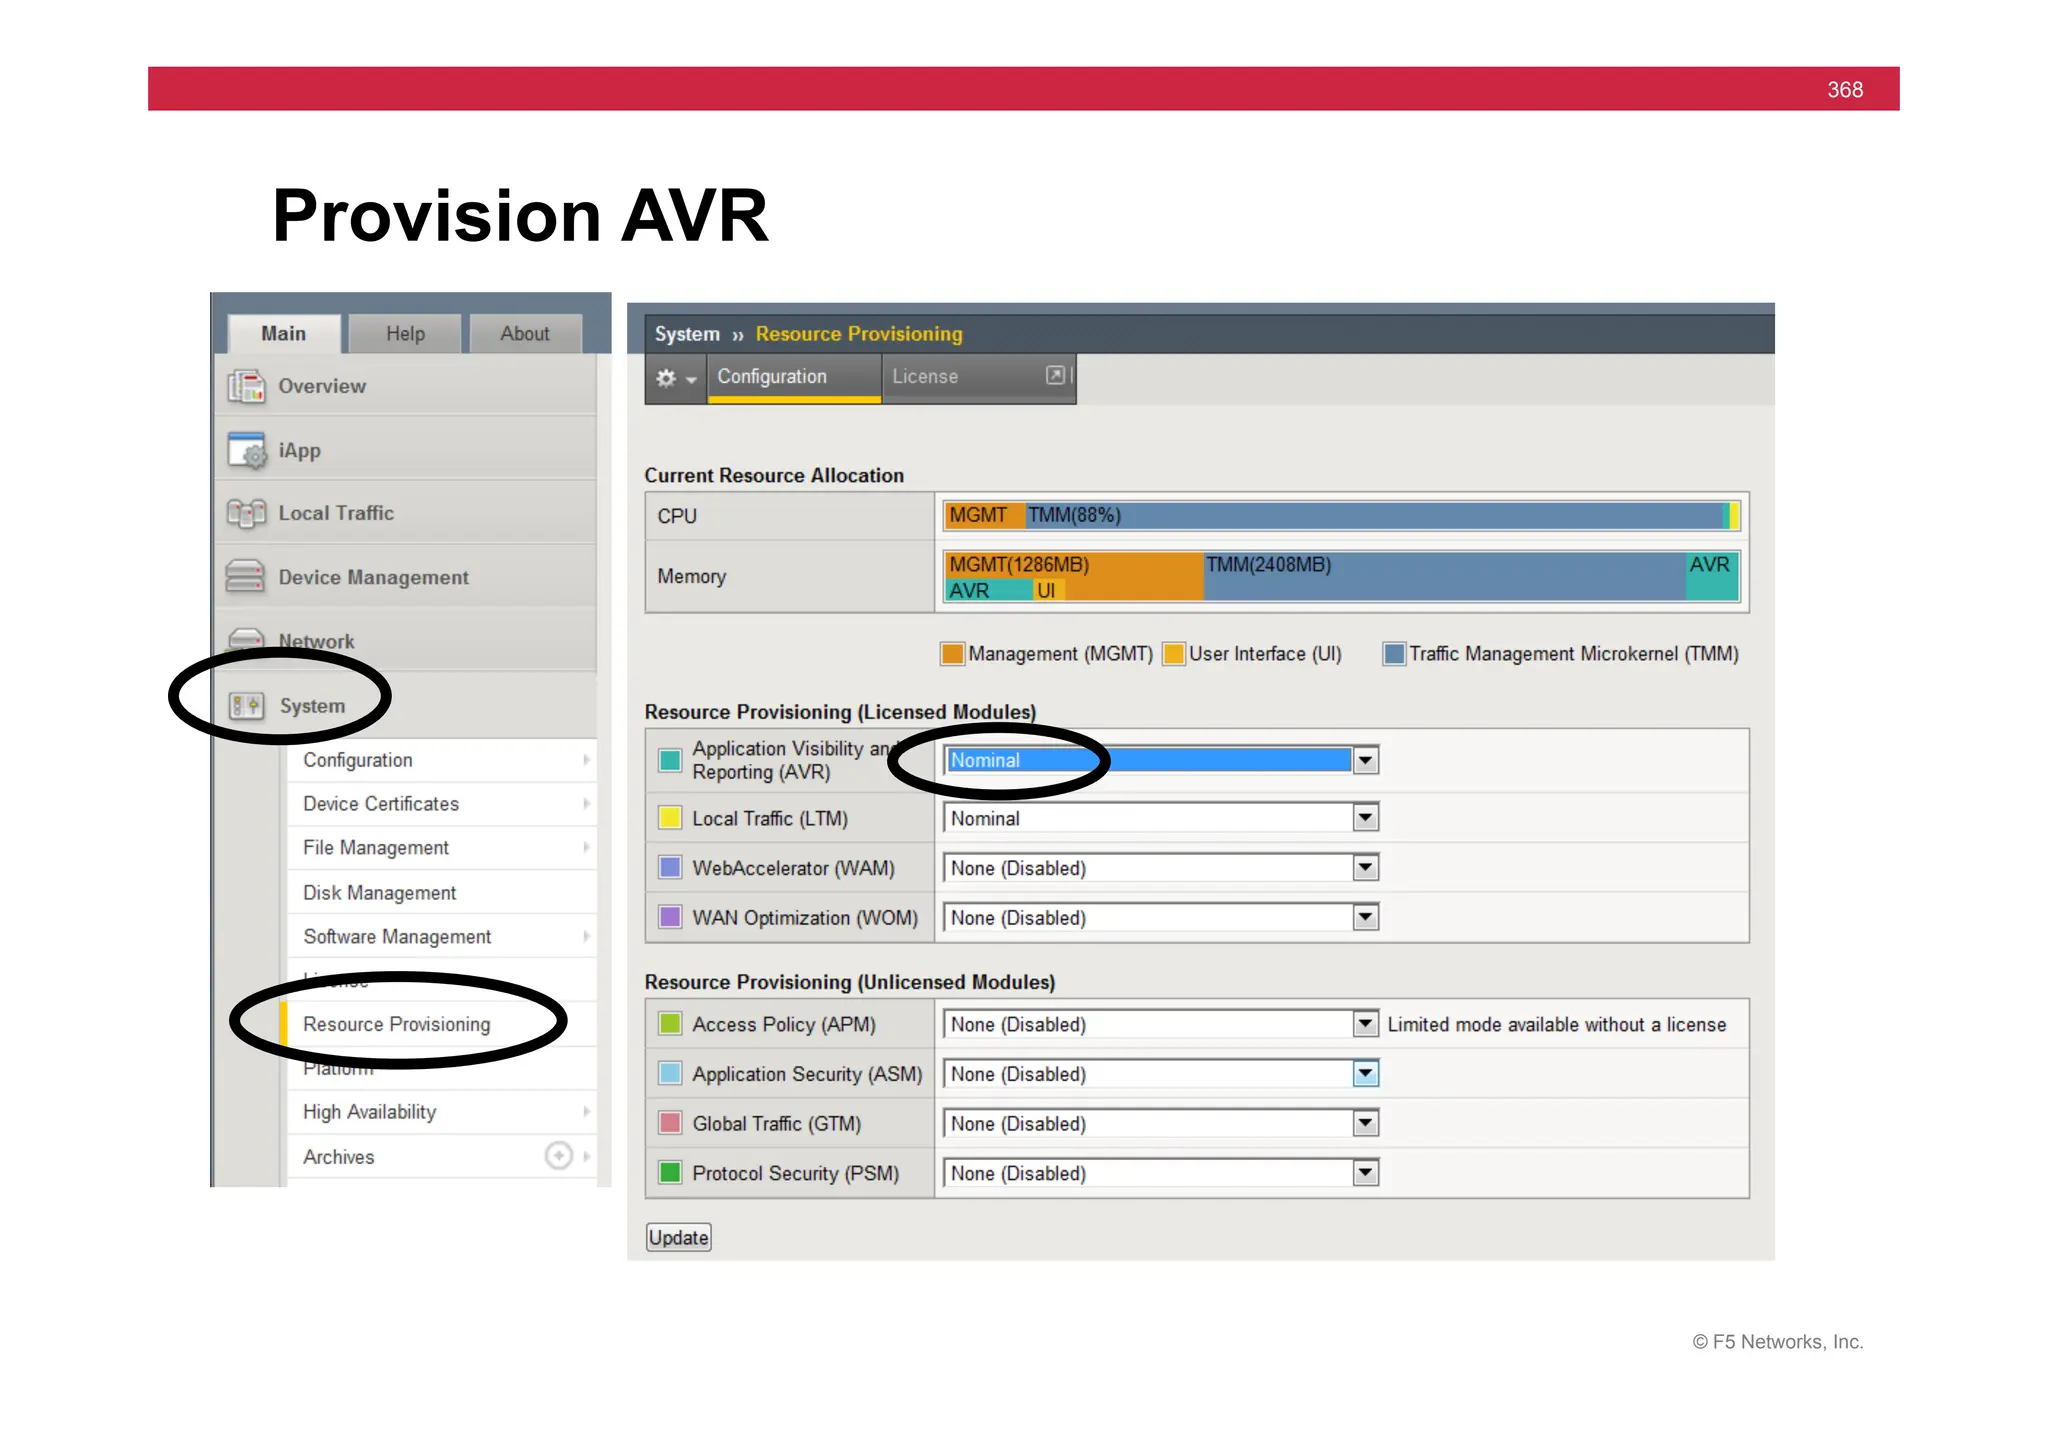
Task: Click the Archives add plus icon
Action: [559, 1156]
